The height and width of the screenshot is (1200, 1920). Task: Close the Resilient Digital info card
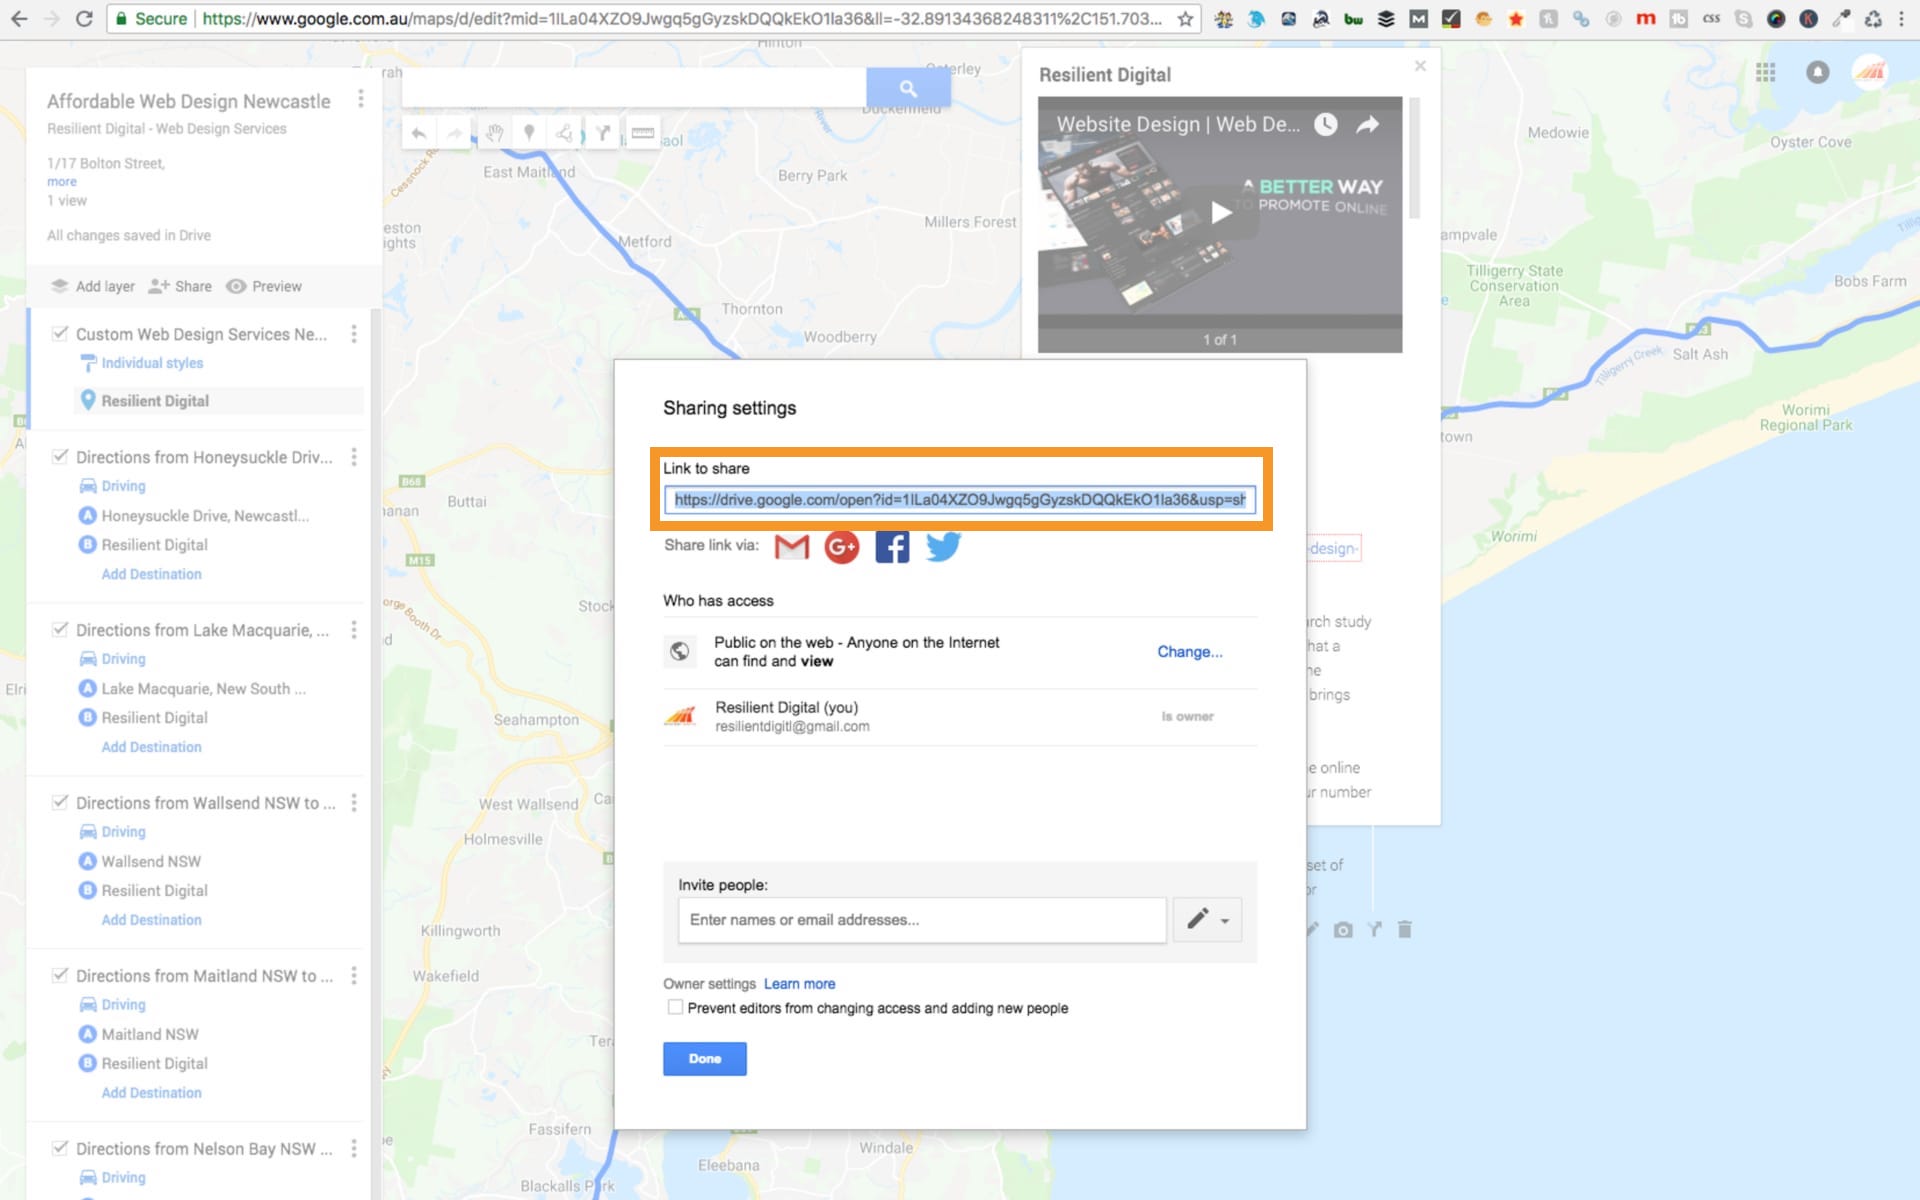pos(1420,66)
